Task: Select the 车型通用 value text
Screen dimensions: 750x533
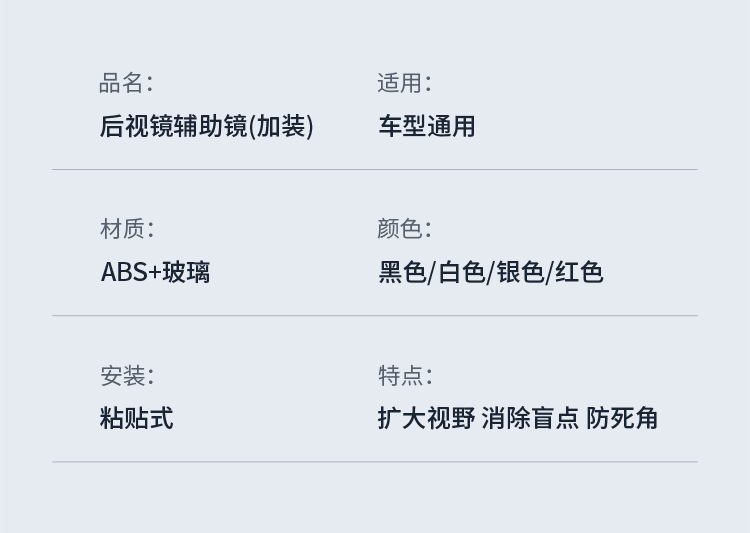Action: (x=426, y=126)
